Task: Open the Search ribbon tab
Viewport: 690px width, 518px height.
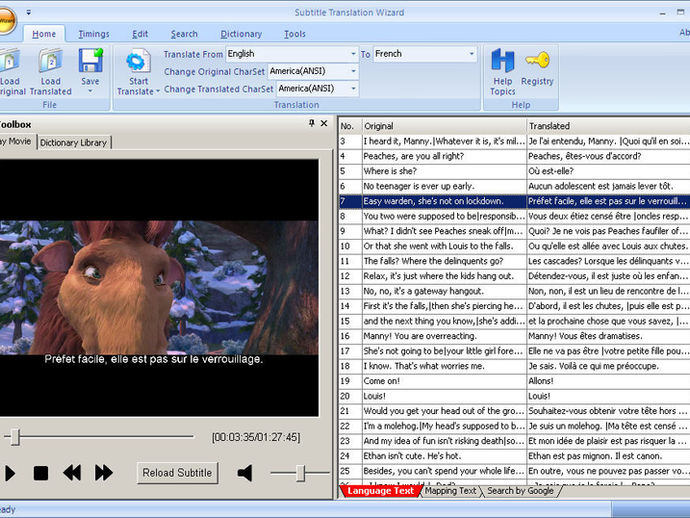Action: [x=184, y=34]
